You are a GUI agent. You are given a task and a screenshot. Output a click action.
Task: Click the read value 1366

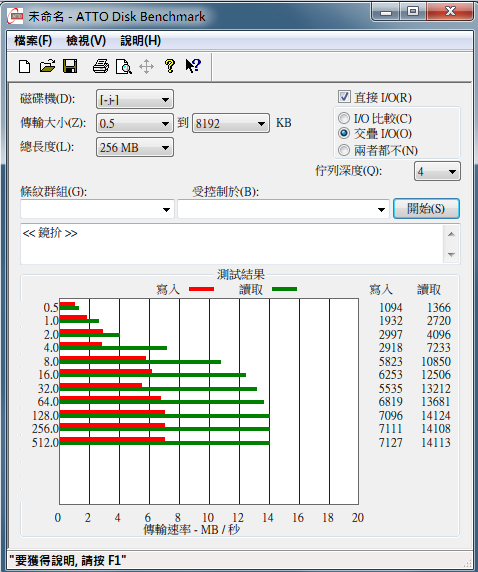click(439, 308)
